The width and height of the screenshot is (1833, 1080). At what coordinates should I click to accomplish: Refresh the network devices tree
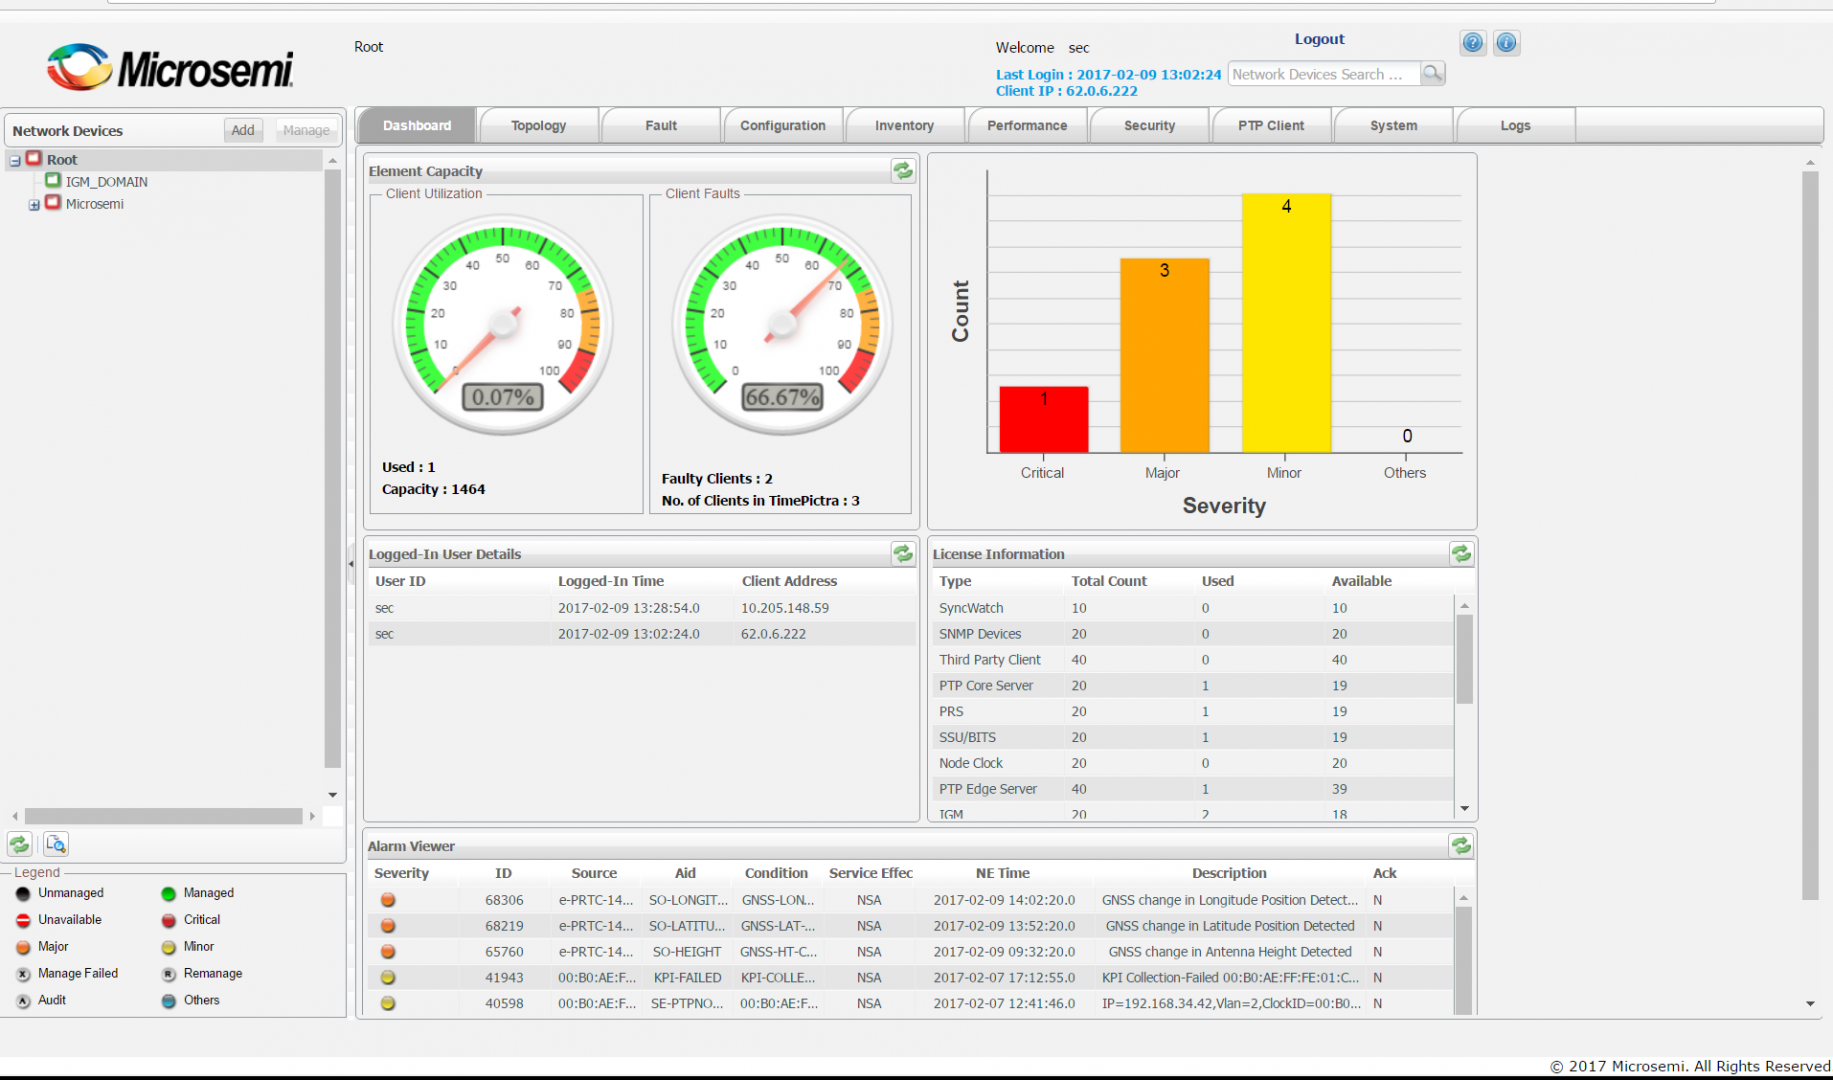click(19, 843)
